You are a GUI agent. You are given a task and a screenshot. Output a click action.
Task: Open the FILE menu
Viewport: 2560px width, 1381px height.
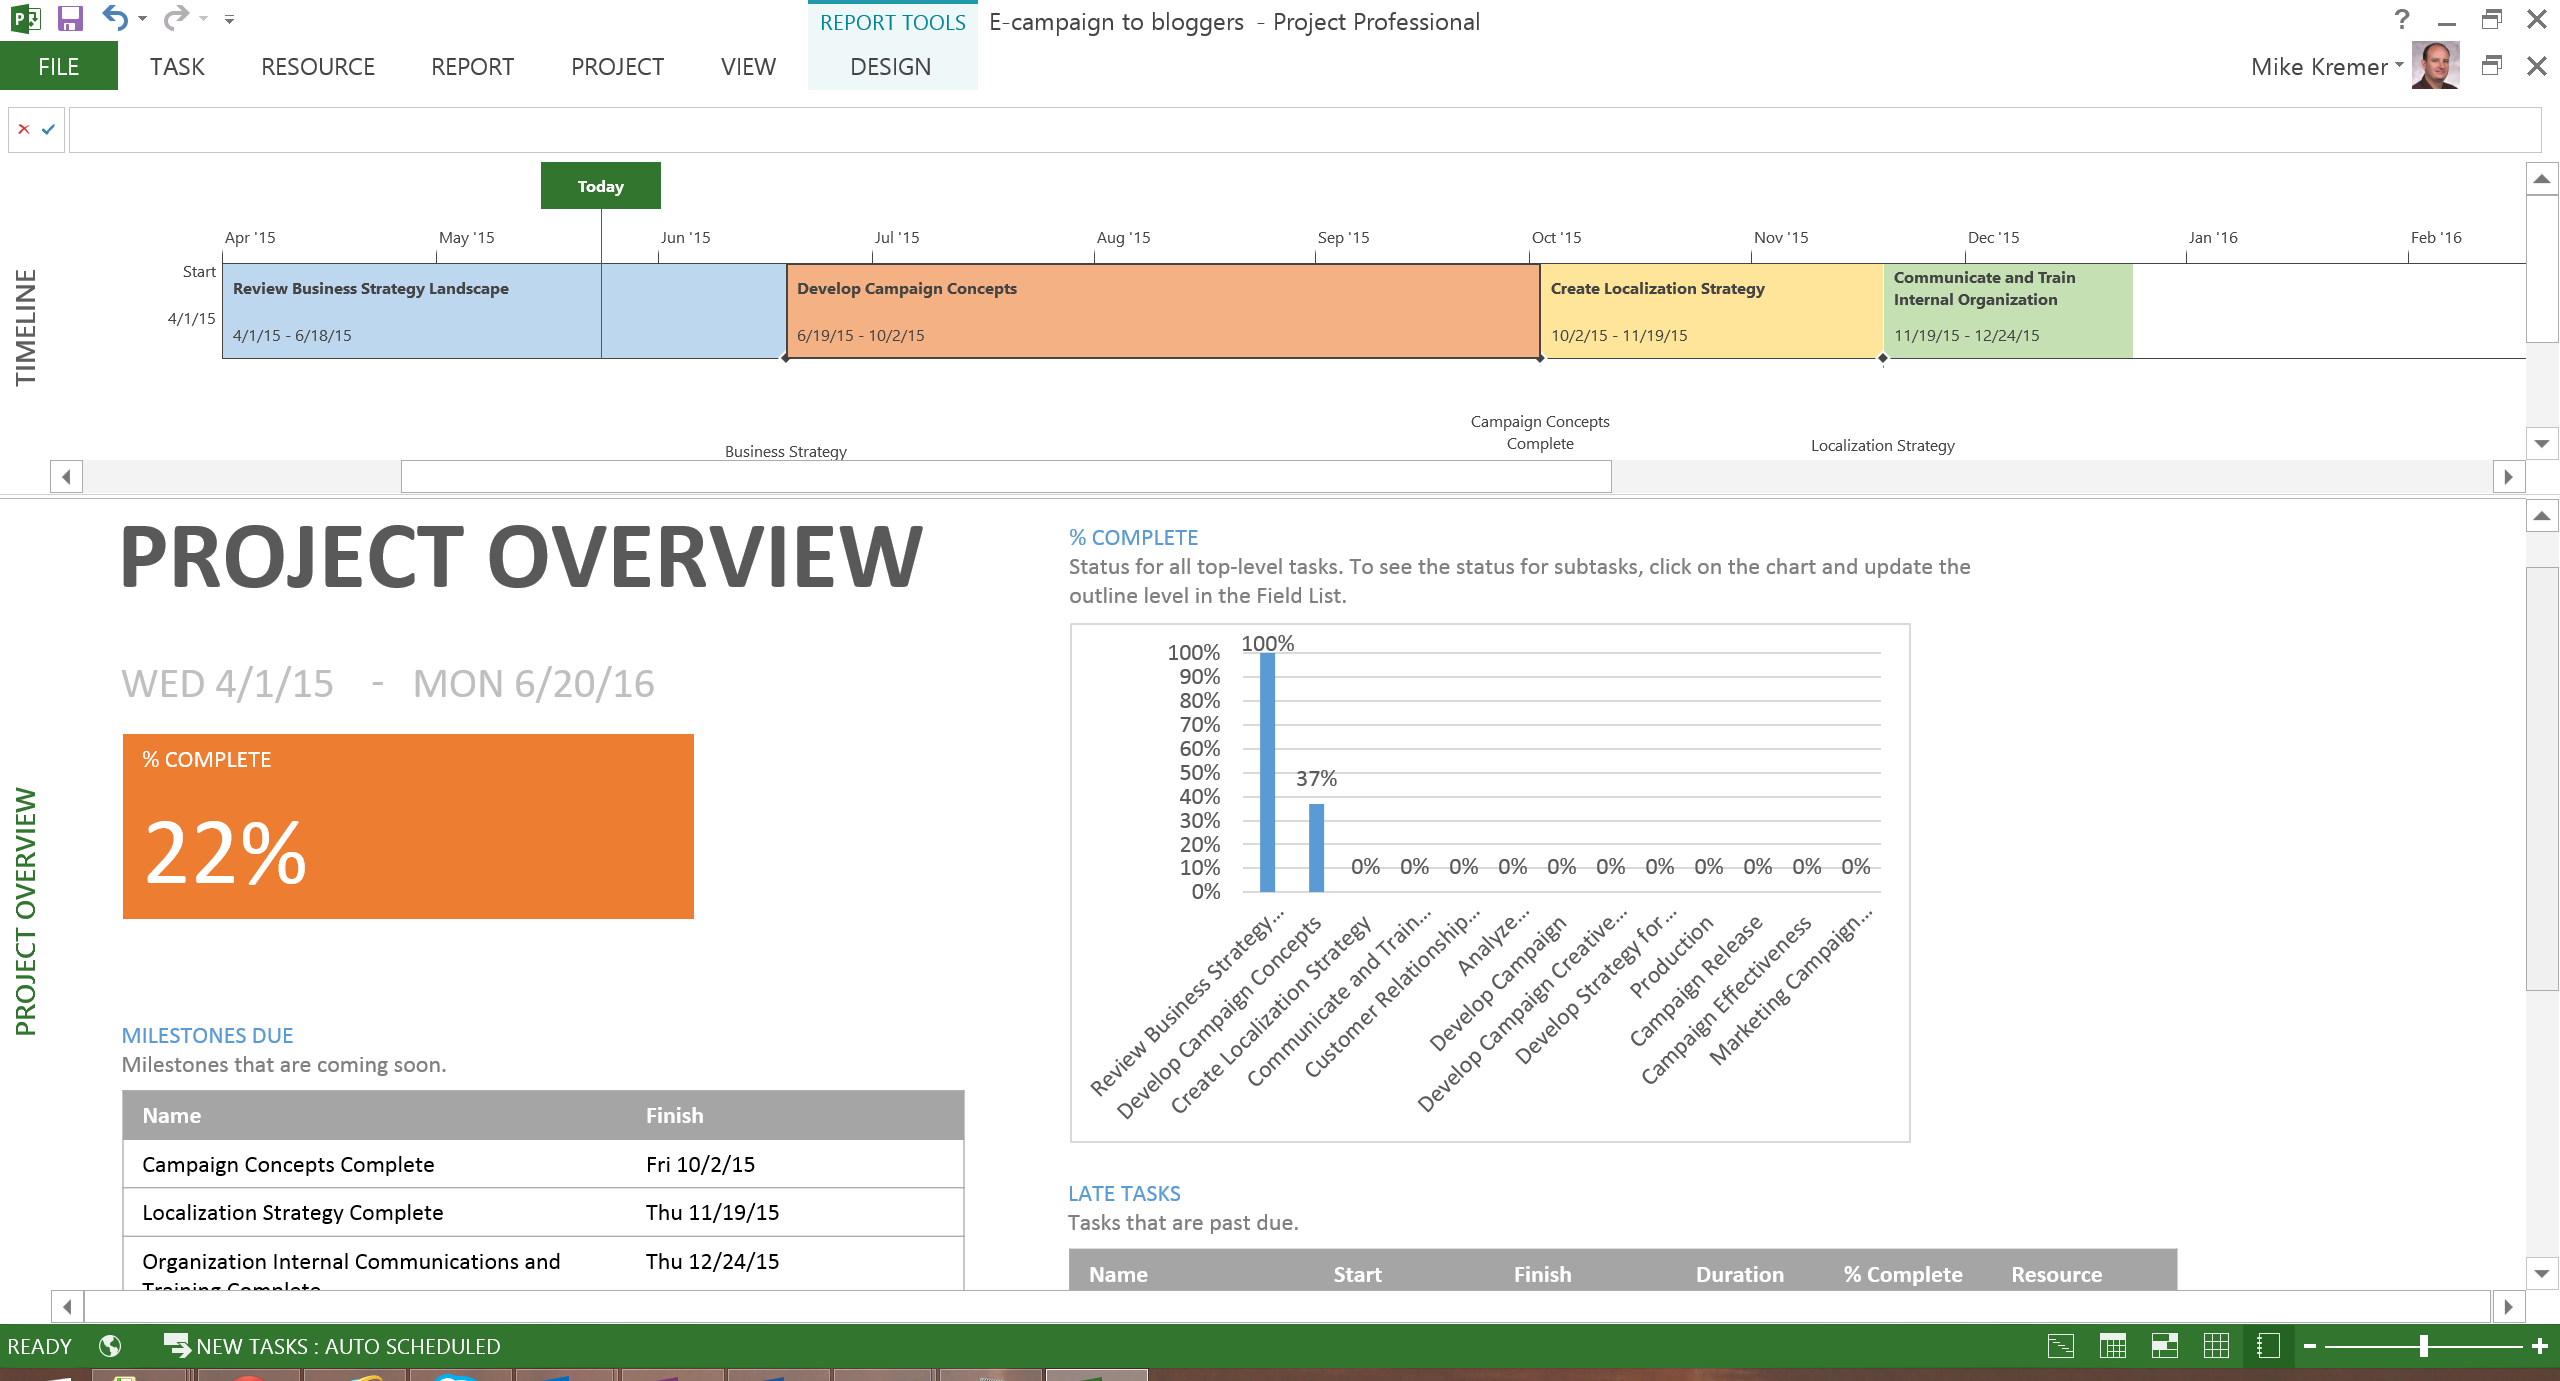58,66
